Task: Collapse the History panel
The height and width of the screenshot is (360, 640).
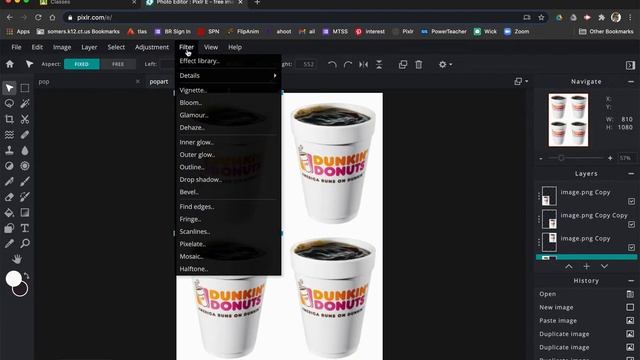Action: (631, 281)
